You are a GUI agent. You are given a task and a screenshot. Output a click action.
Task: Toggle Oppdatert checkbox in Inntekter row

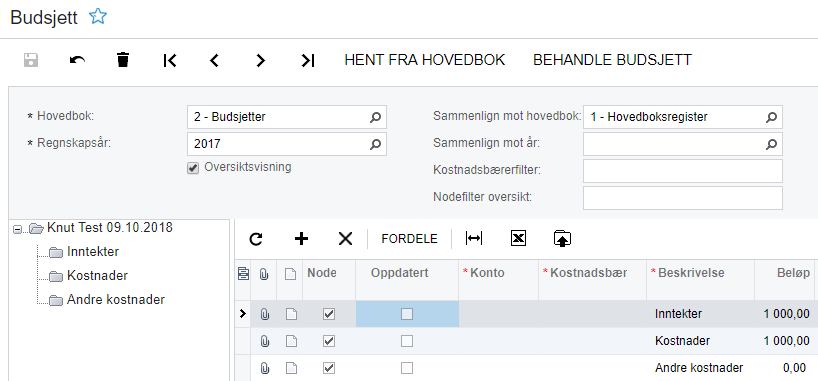tap(407, 314)
